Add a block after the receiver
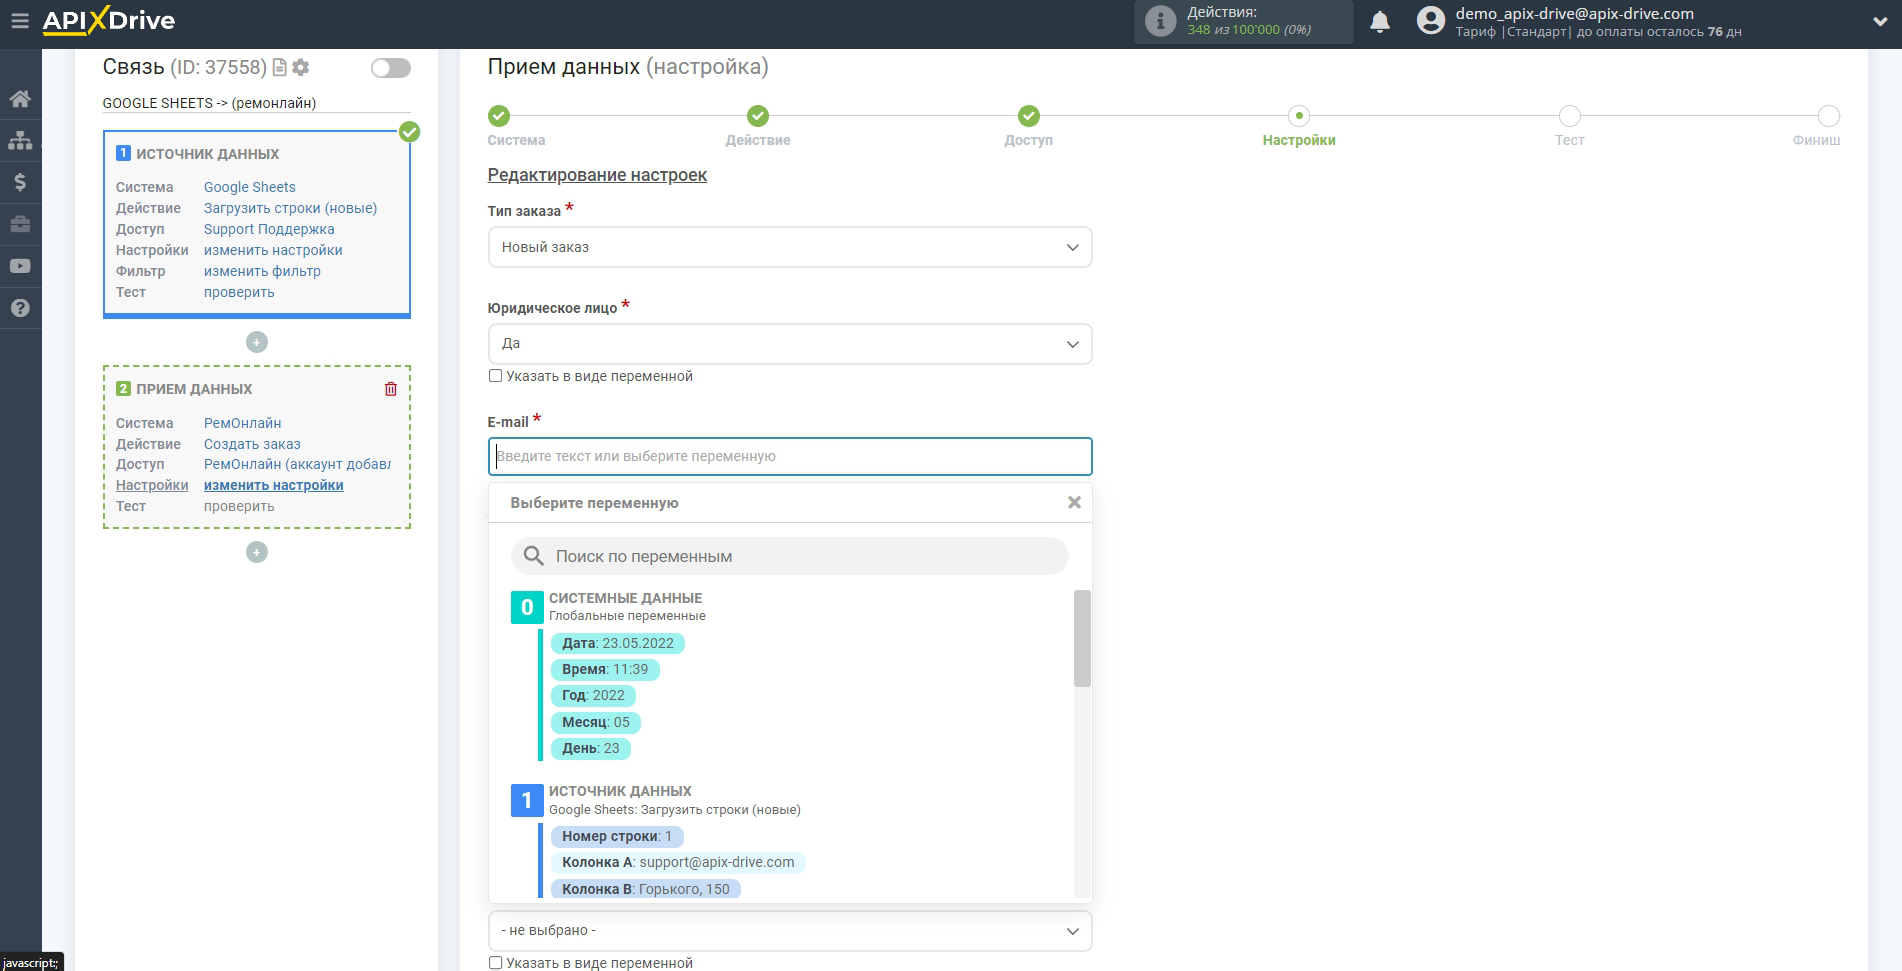This screenshot has height=971, width=1902. pyautogui.click(x=257, y=552)
